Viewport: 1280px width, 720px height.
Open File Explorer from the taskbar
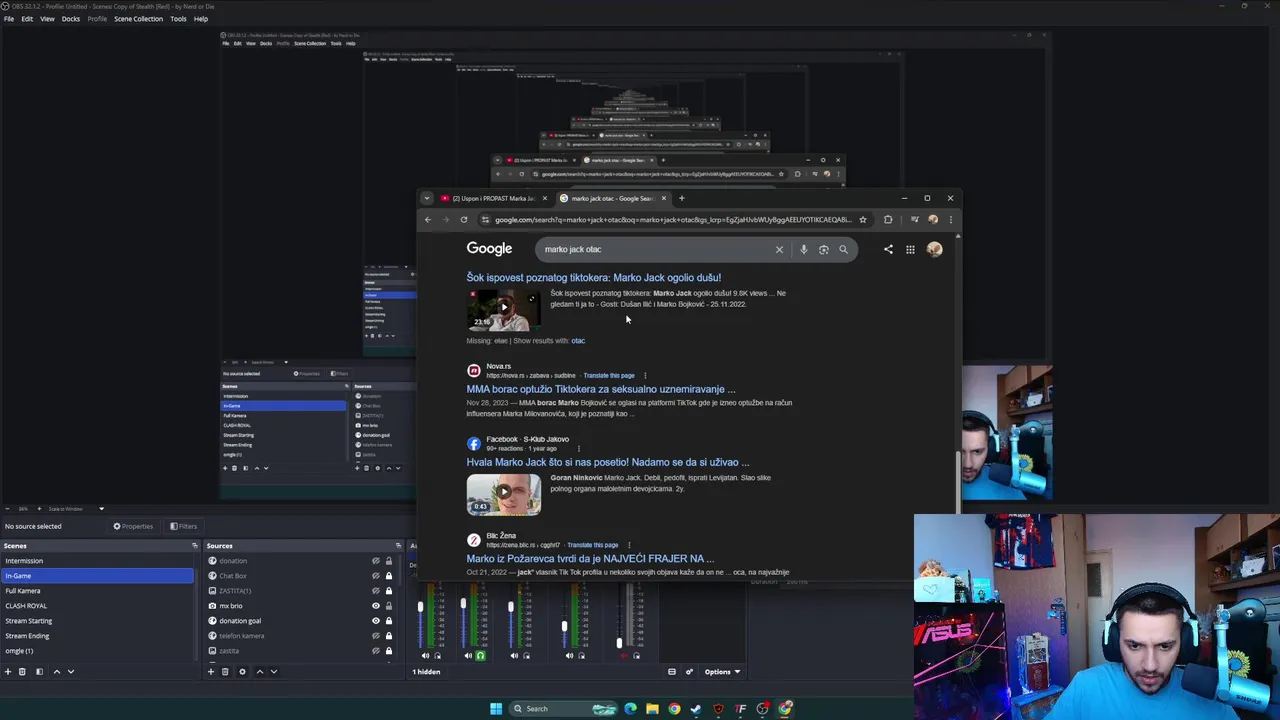pyautogui.click(x=652, y=709)
